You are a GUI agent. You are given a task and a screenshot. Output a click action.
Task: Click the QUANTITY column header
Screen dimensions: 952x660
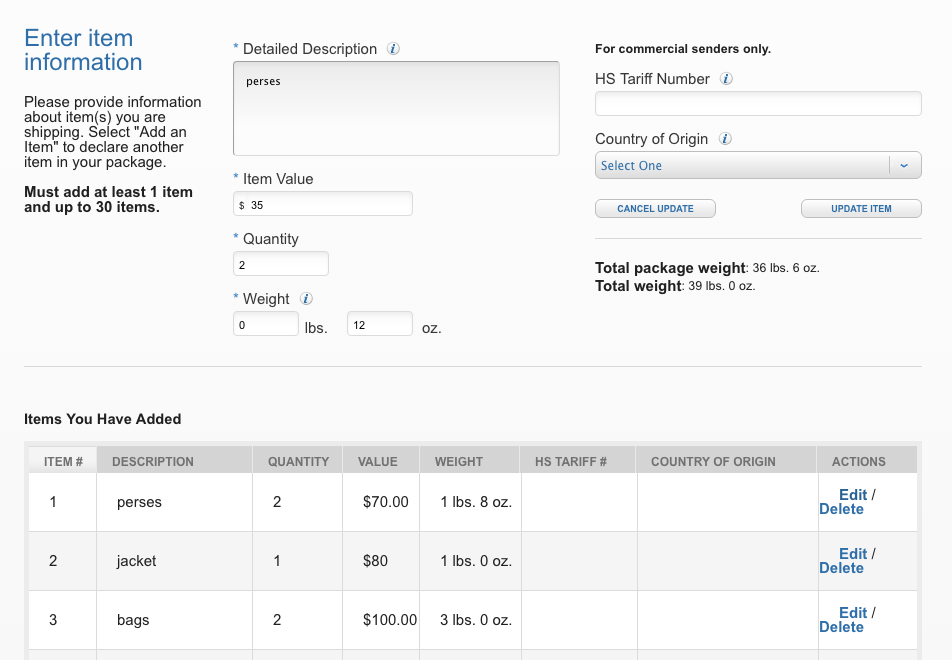click(x=298, y=461)
